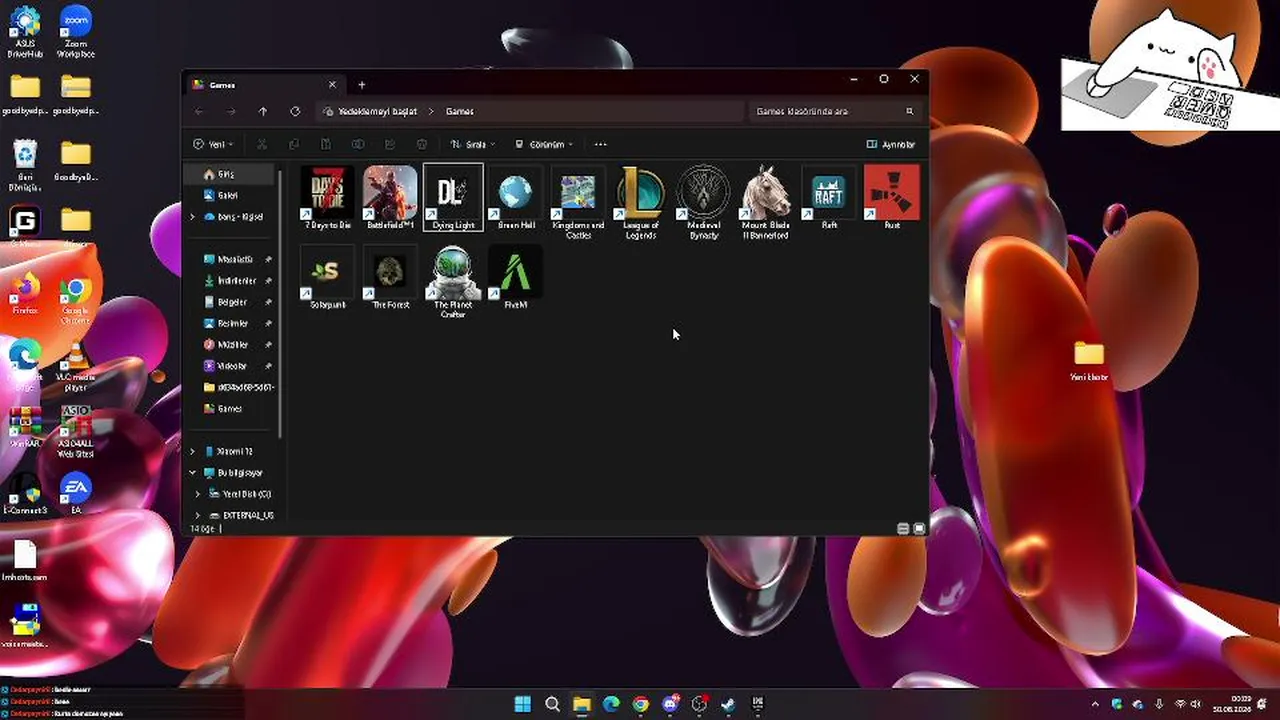Select The Planet Crafter shortcut
Viewport: 1280px width, 720px height.
453,283
